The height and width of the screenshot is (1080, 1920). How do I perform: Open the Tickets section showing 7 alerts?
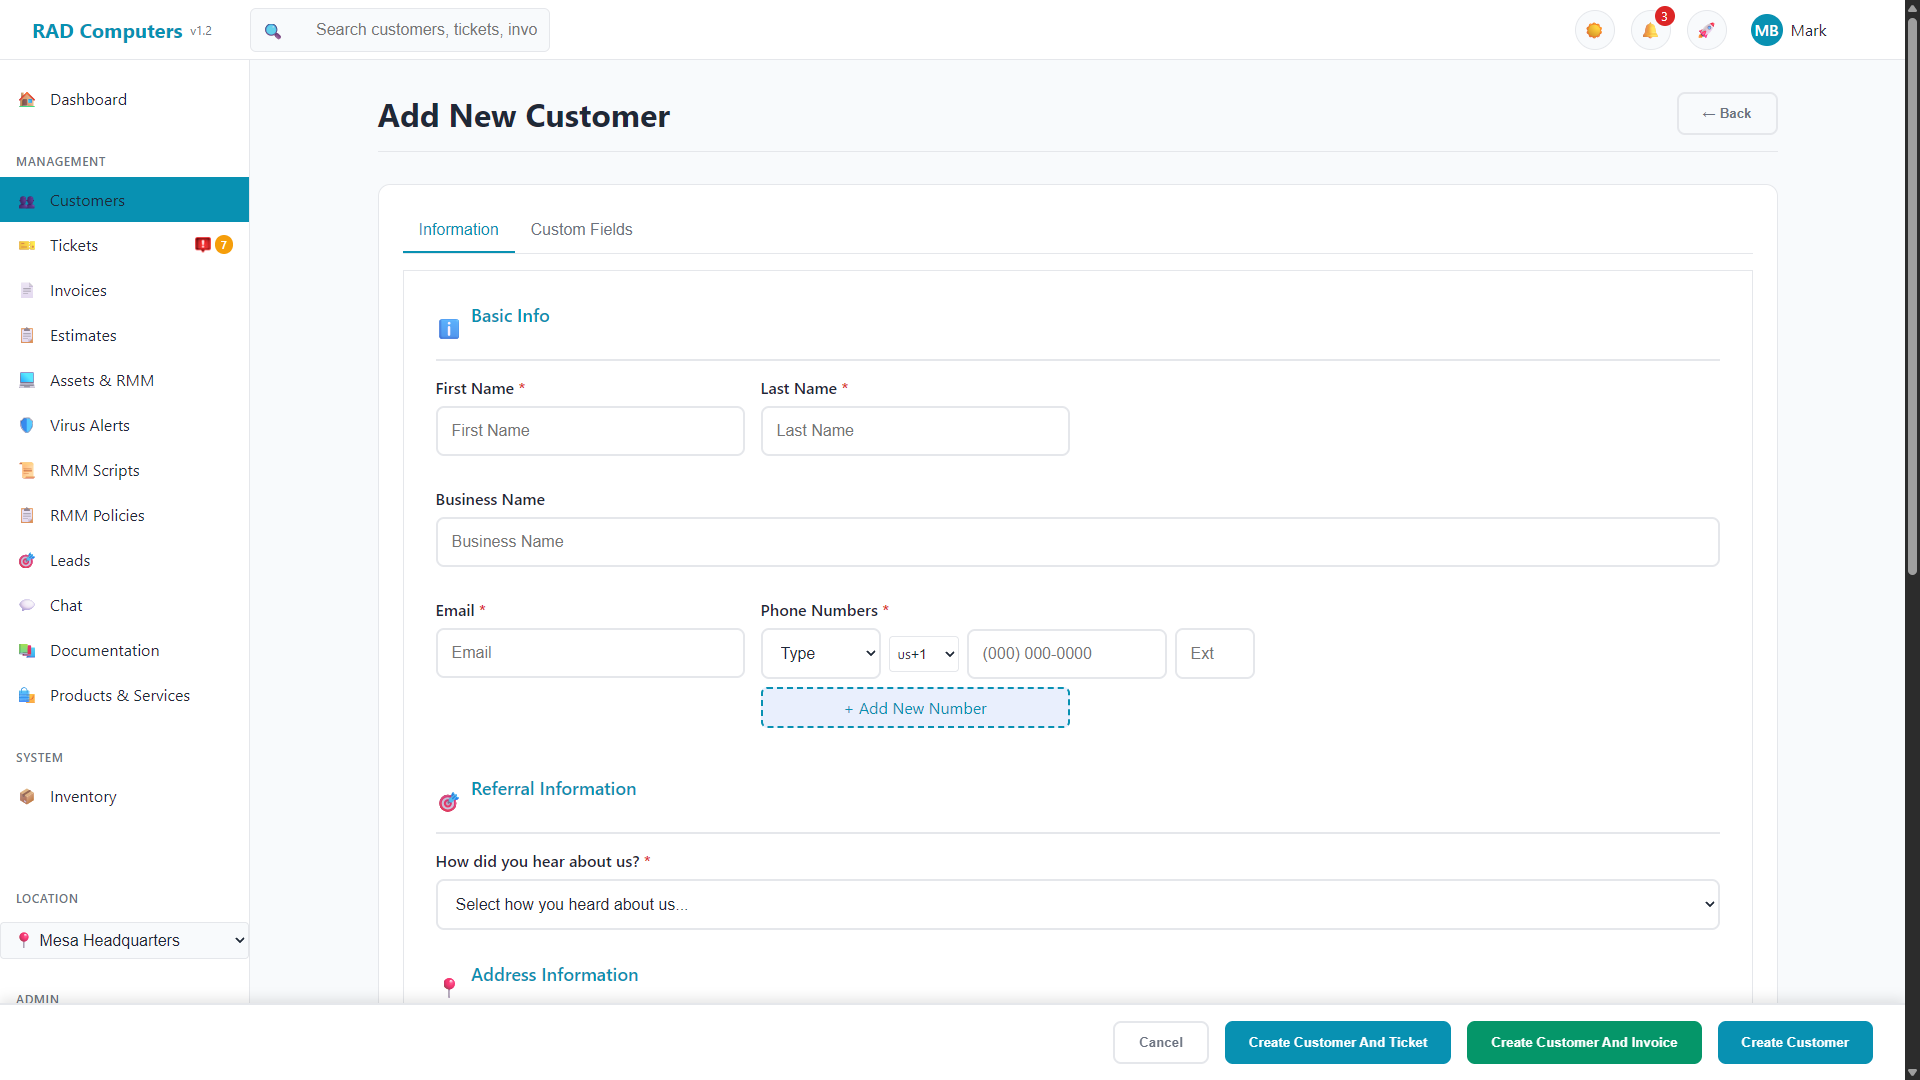click(x=72, y=245)
